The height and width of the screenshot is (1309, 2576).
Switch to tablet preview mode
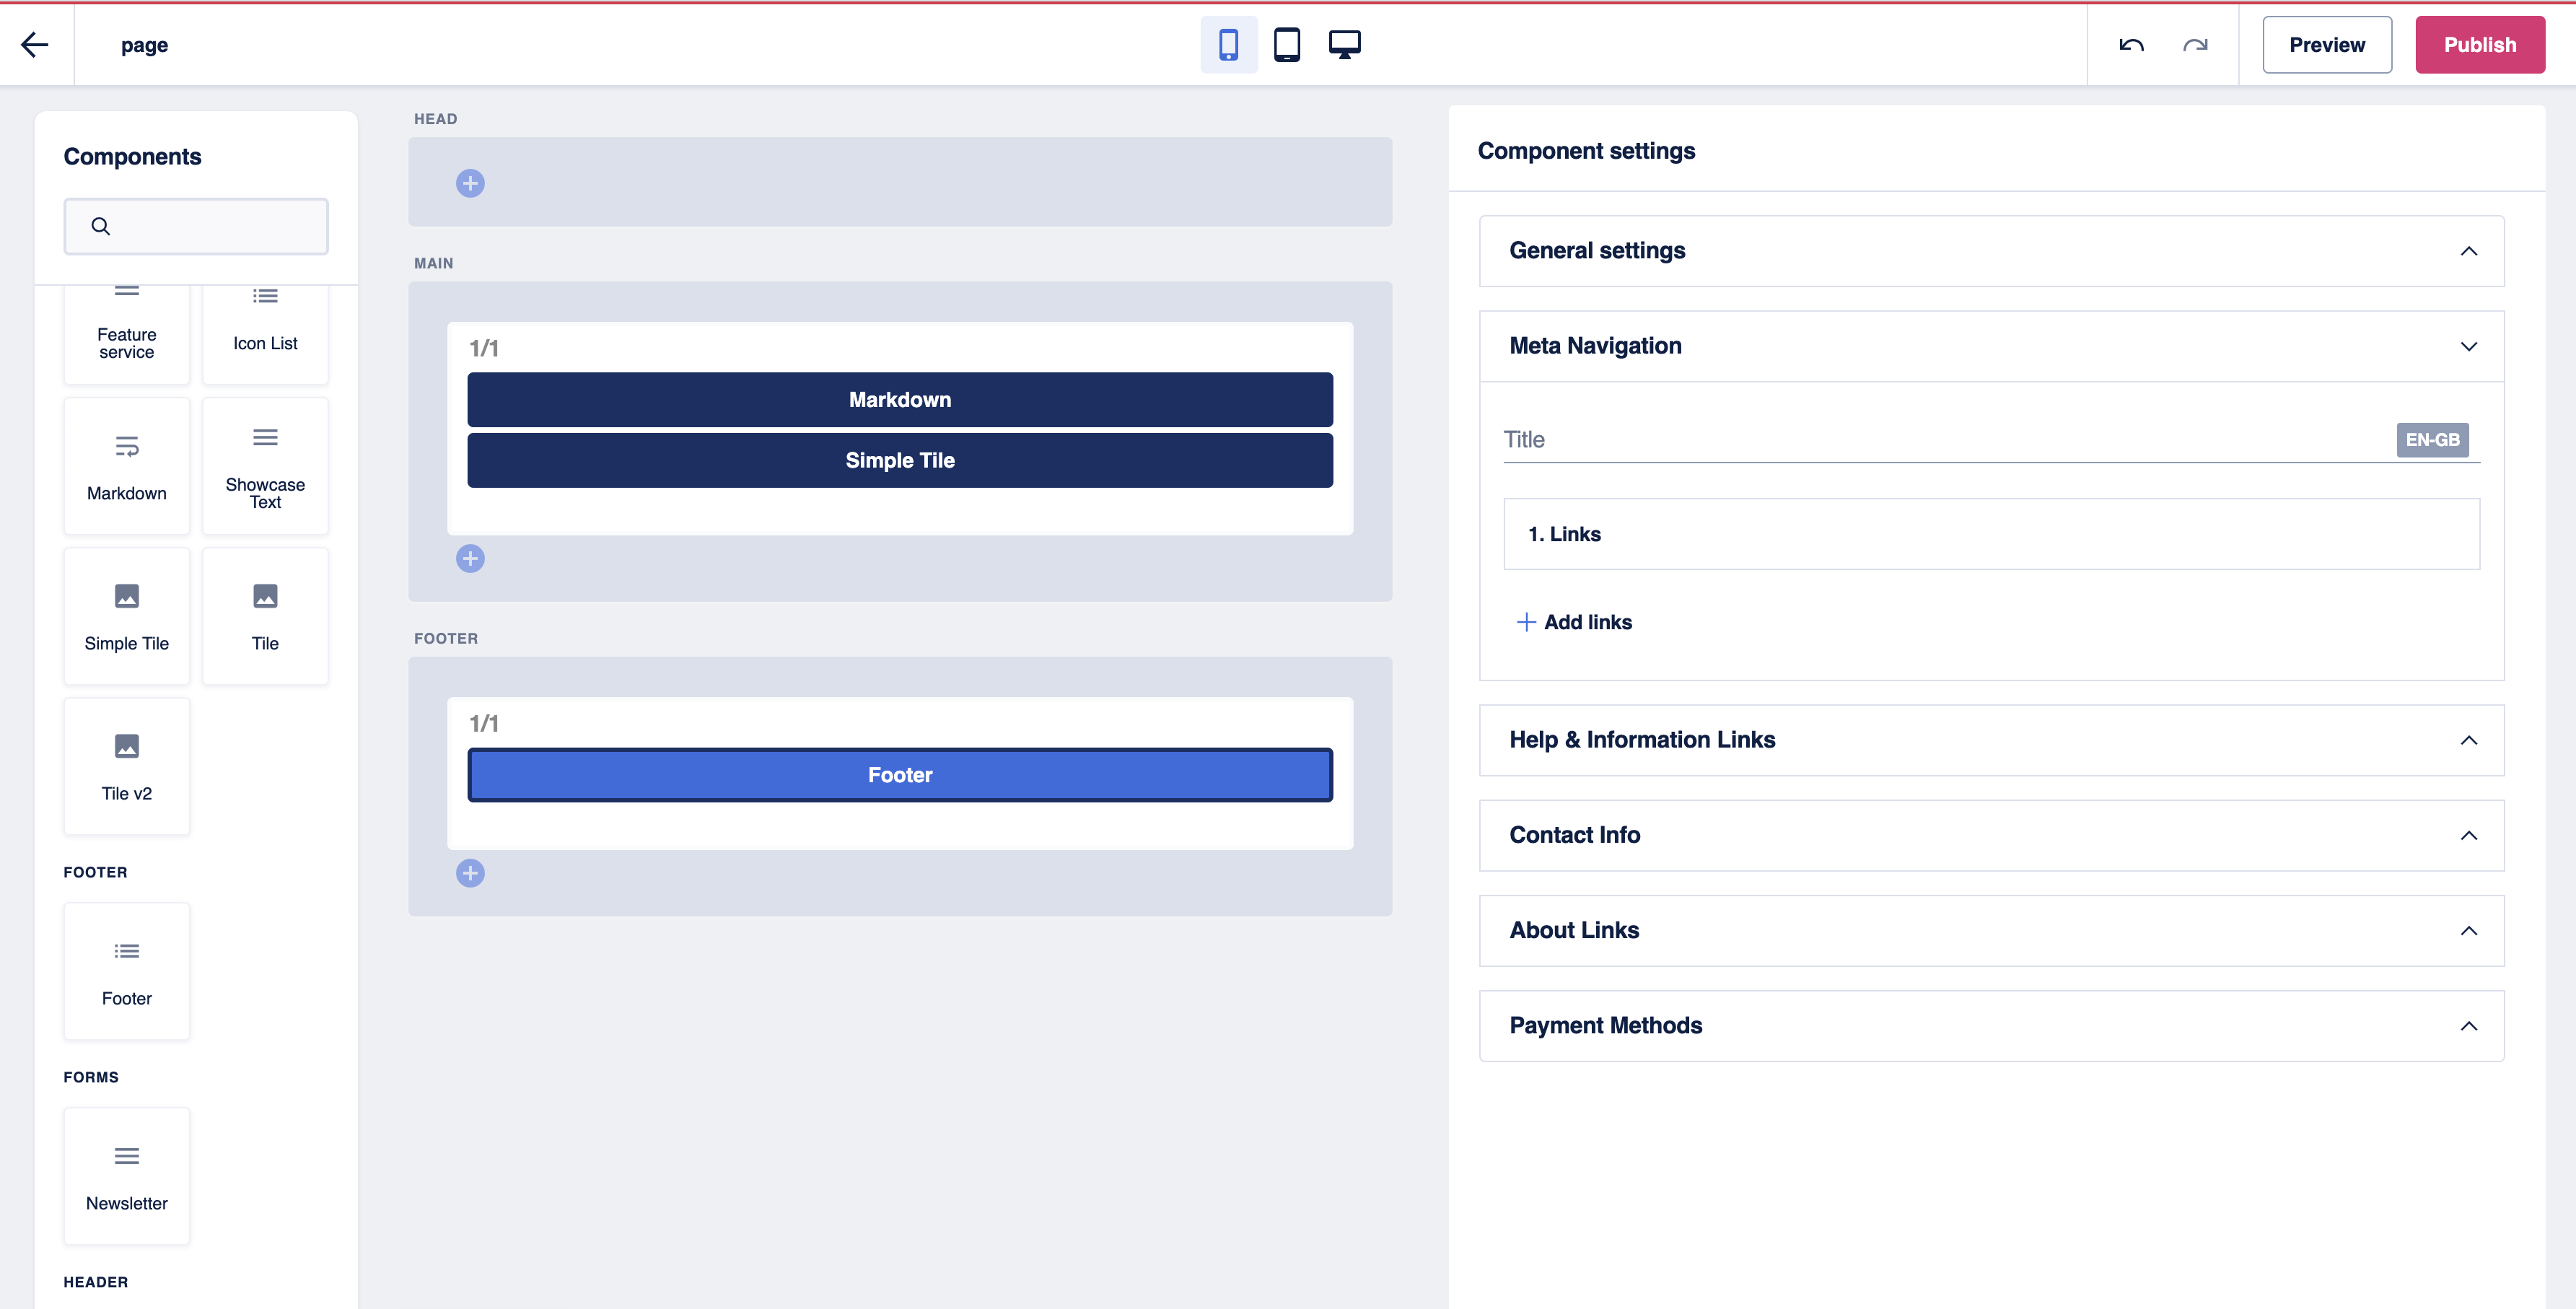pos(1287,44)
